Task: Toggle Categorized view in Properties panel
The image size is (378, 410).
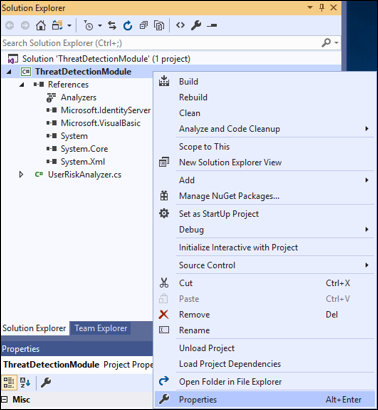Action: [x=9, y=382]
